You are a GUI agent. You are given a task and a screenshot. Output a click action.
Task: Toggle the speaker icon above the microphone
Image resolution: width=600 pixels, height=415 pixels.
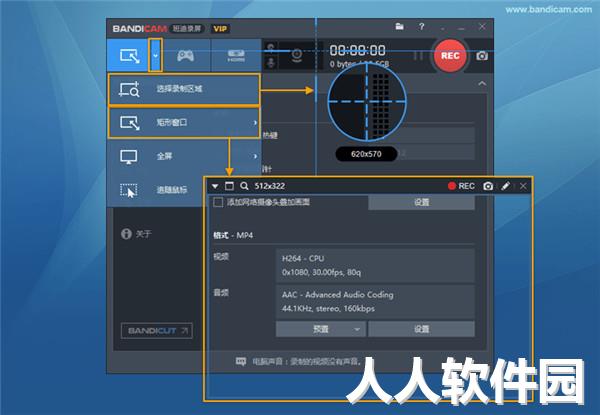tap(270, 47)
